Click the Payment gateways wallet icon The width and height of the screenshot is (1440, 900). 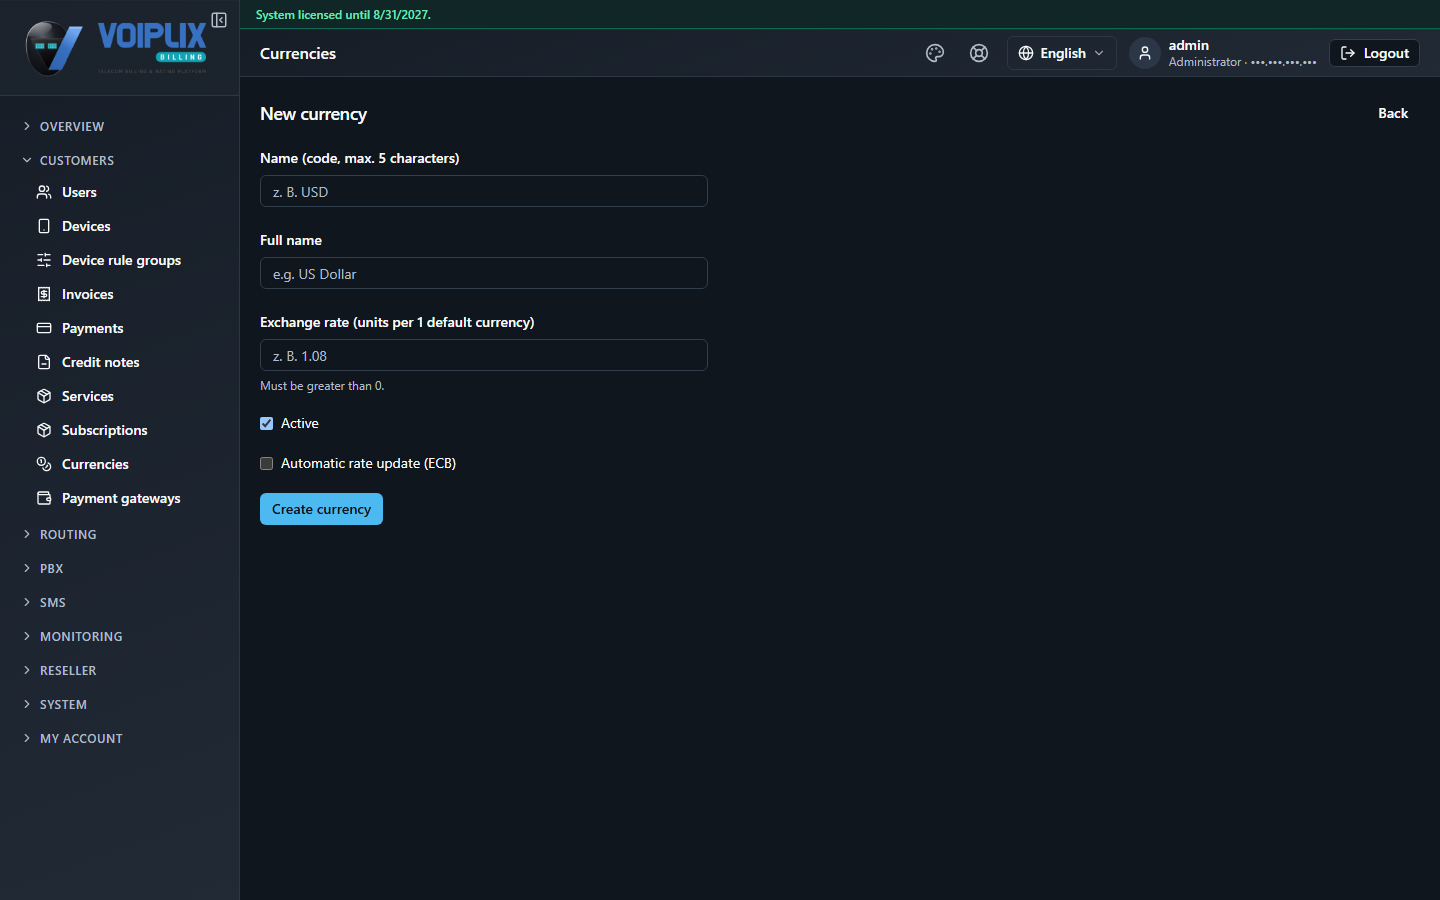44,498
